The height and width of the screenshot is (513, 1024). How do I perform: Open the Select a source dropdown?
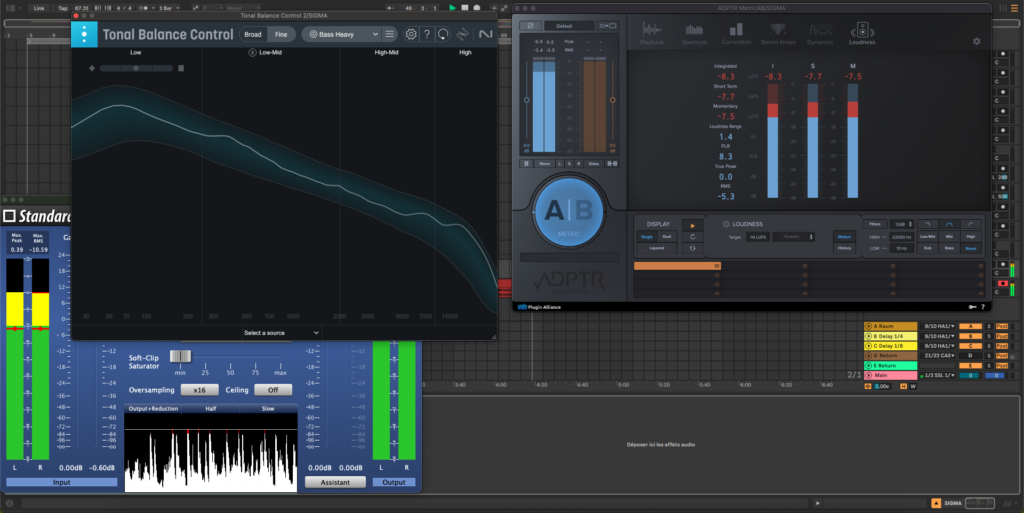click(281, 333)
